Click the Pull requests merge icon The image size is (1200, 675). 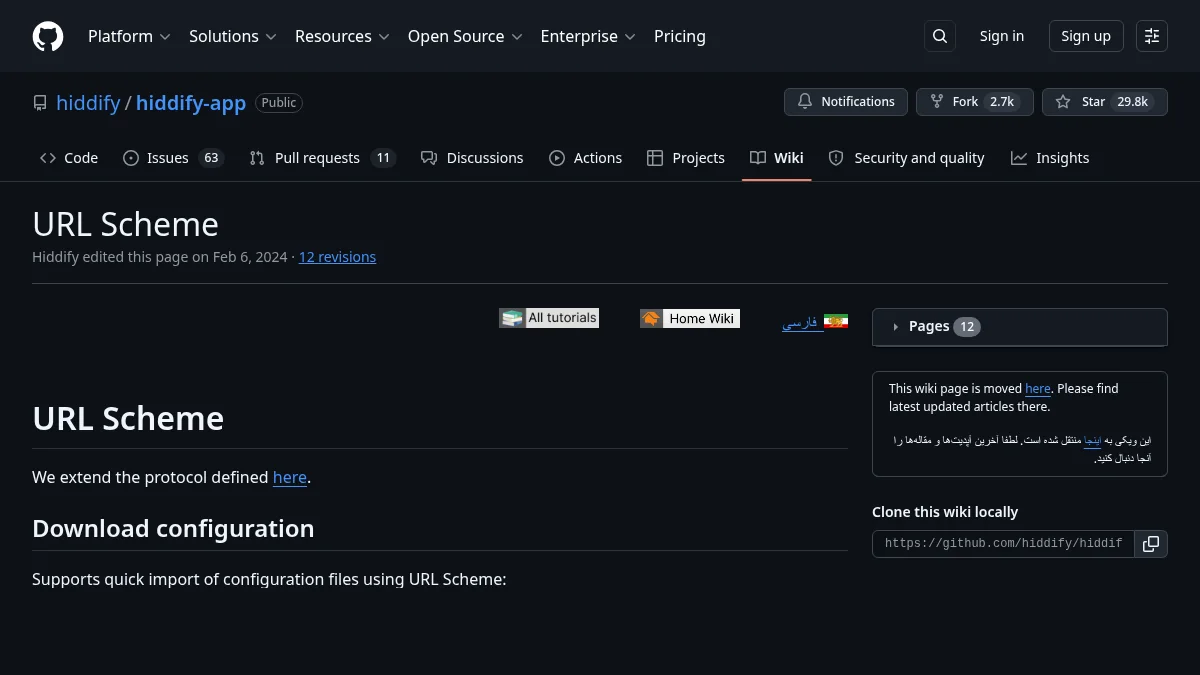click(x=257, y=158)
